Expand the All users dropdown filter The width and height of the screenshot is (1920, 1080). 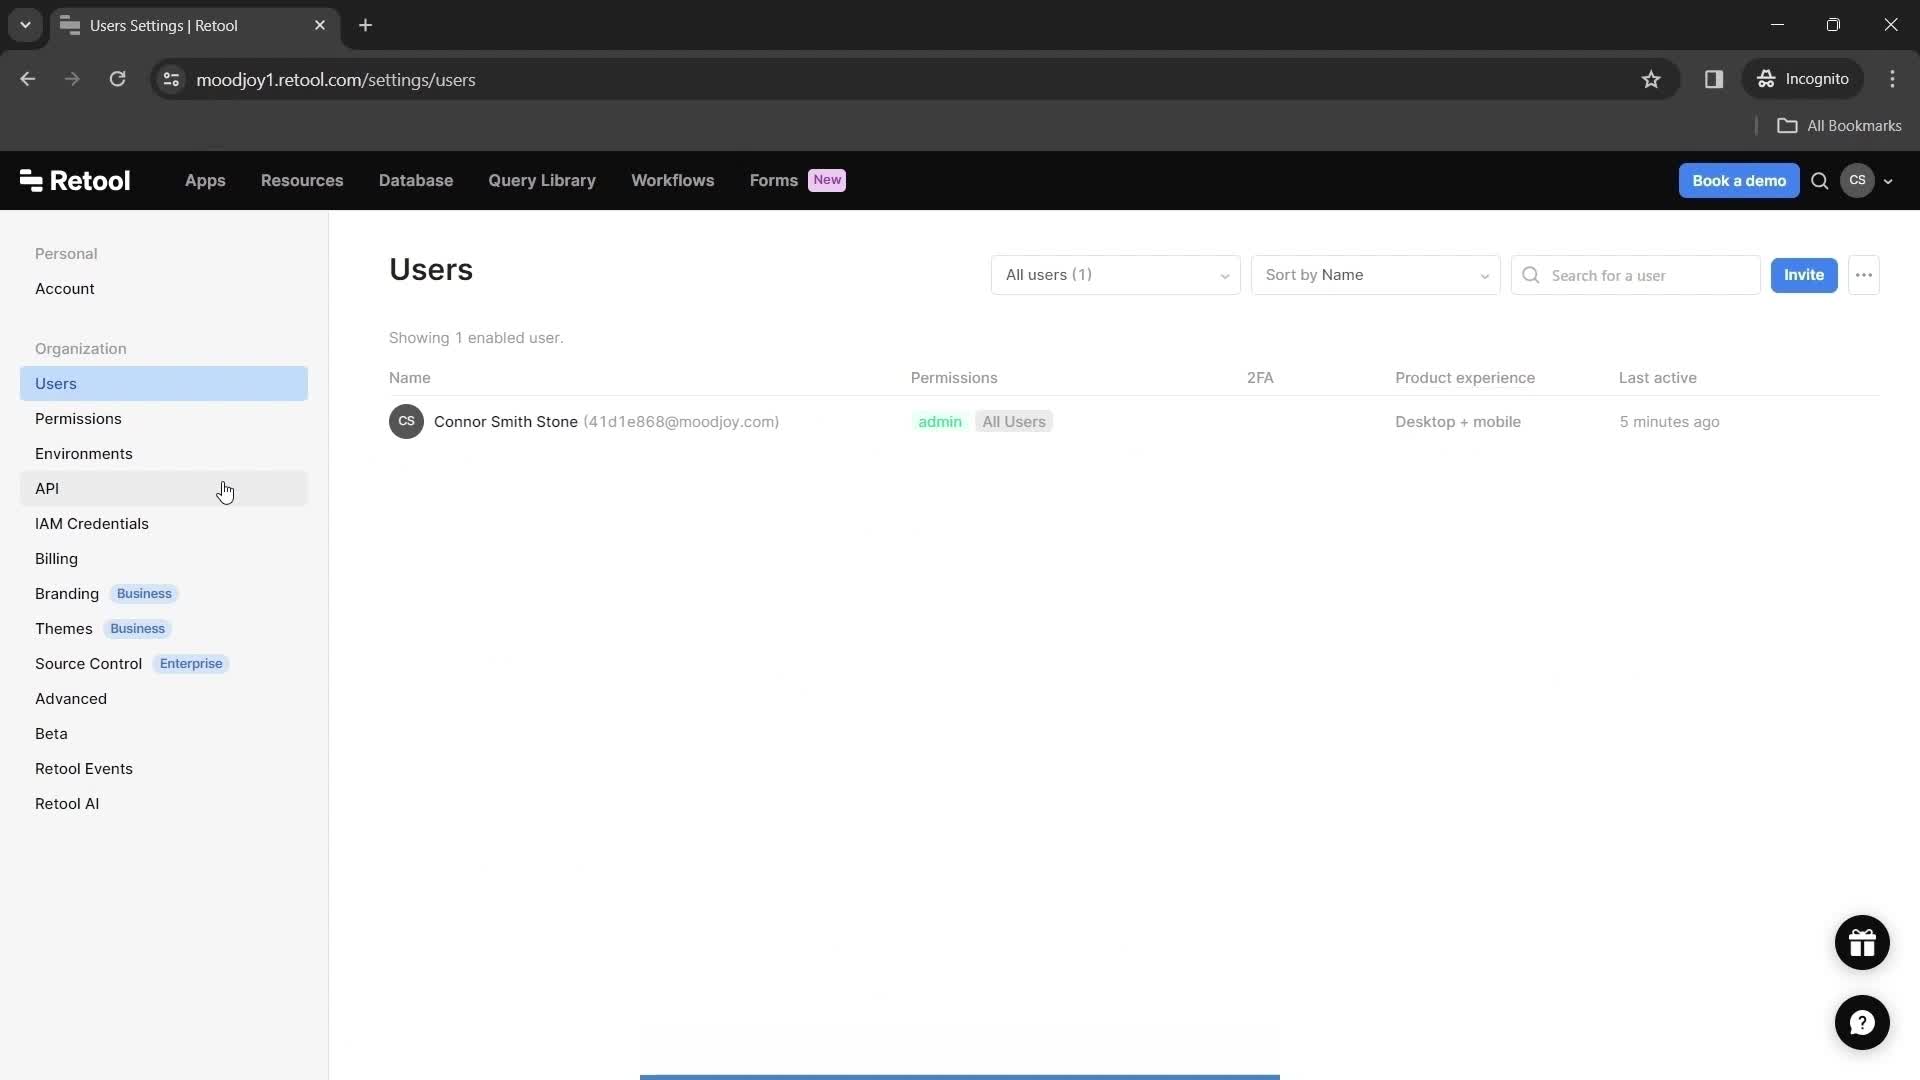(x=1114, y=274)
